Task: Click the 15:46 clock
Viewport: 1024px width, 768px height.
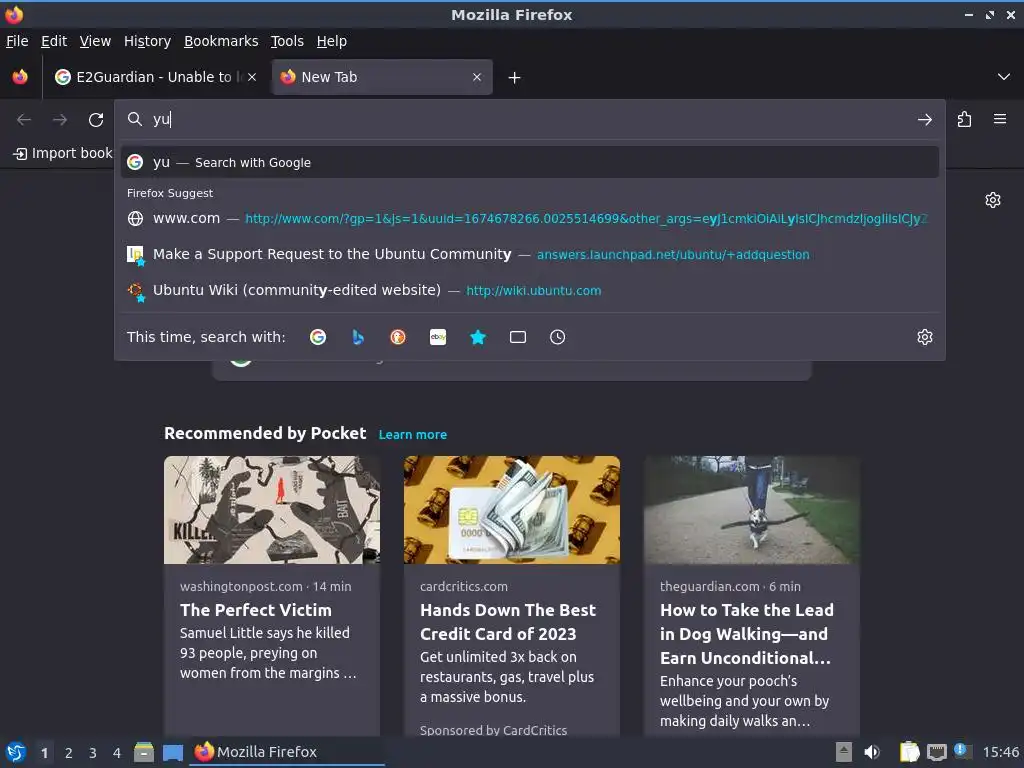Action: pyautogui.click(x=1000, y=752)
